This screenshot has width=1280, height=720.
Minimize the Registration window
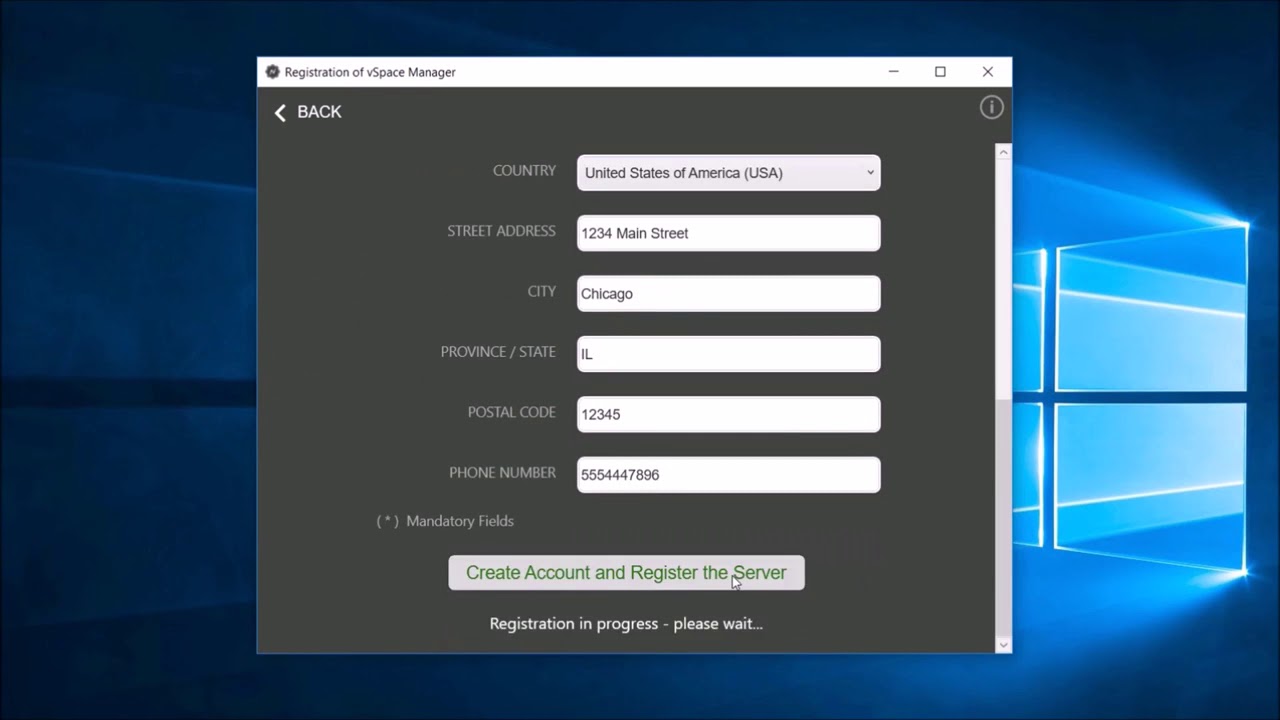point(894,72)
